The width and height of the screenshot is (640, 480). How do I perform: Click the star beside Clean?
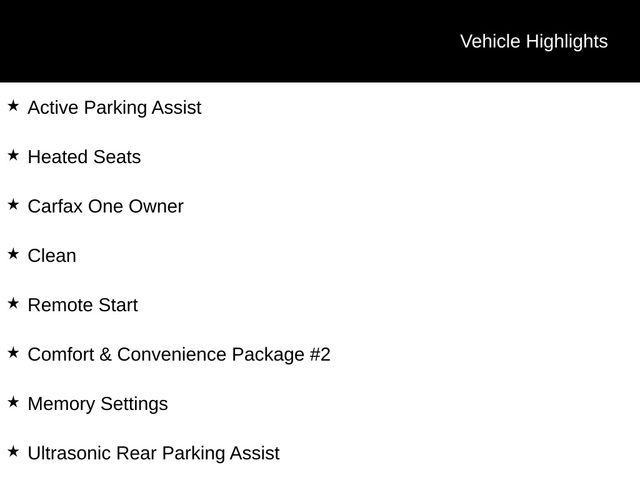[13, 254]
